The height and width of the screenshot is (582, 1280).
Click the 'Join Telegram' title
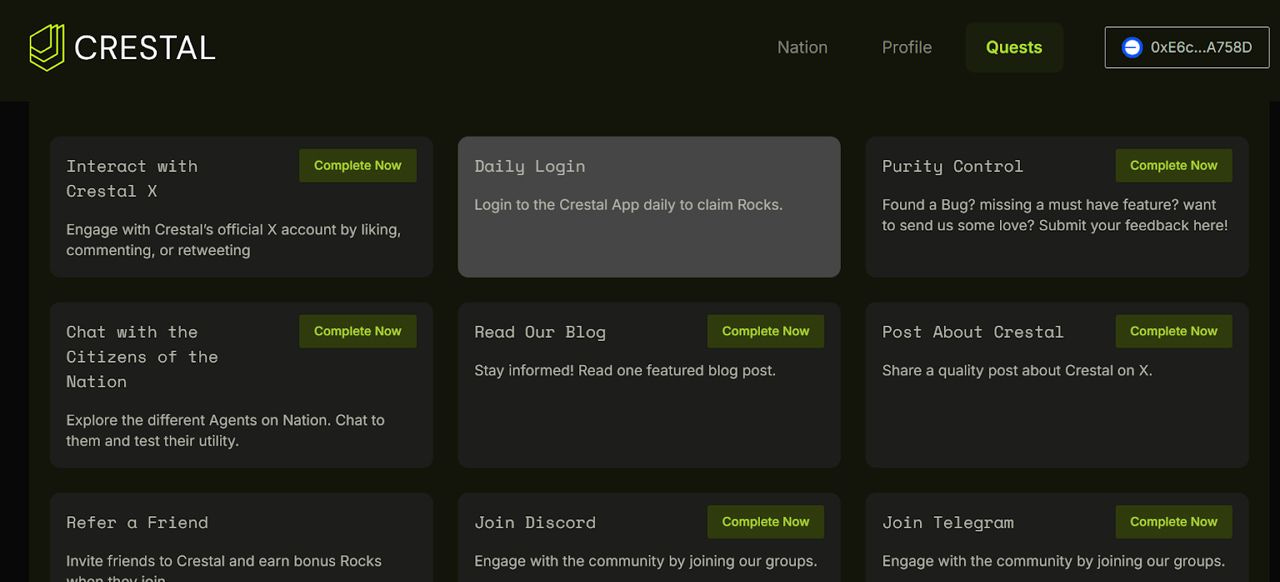[948, 522]
